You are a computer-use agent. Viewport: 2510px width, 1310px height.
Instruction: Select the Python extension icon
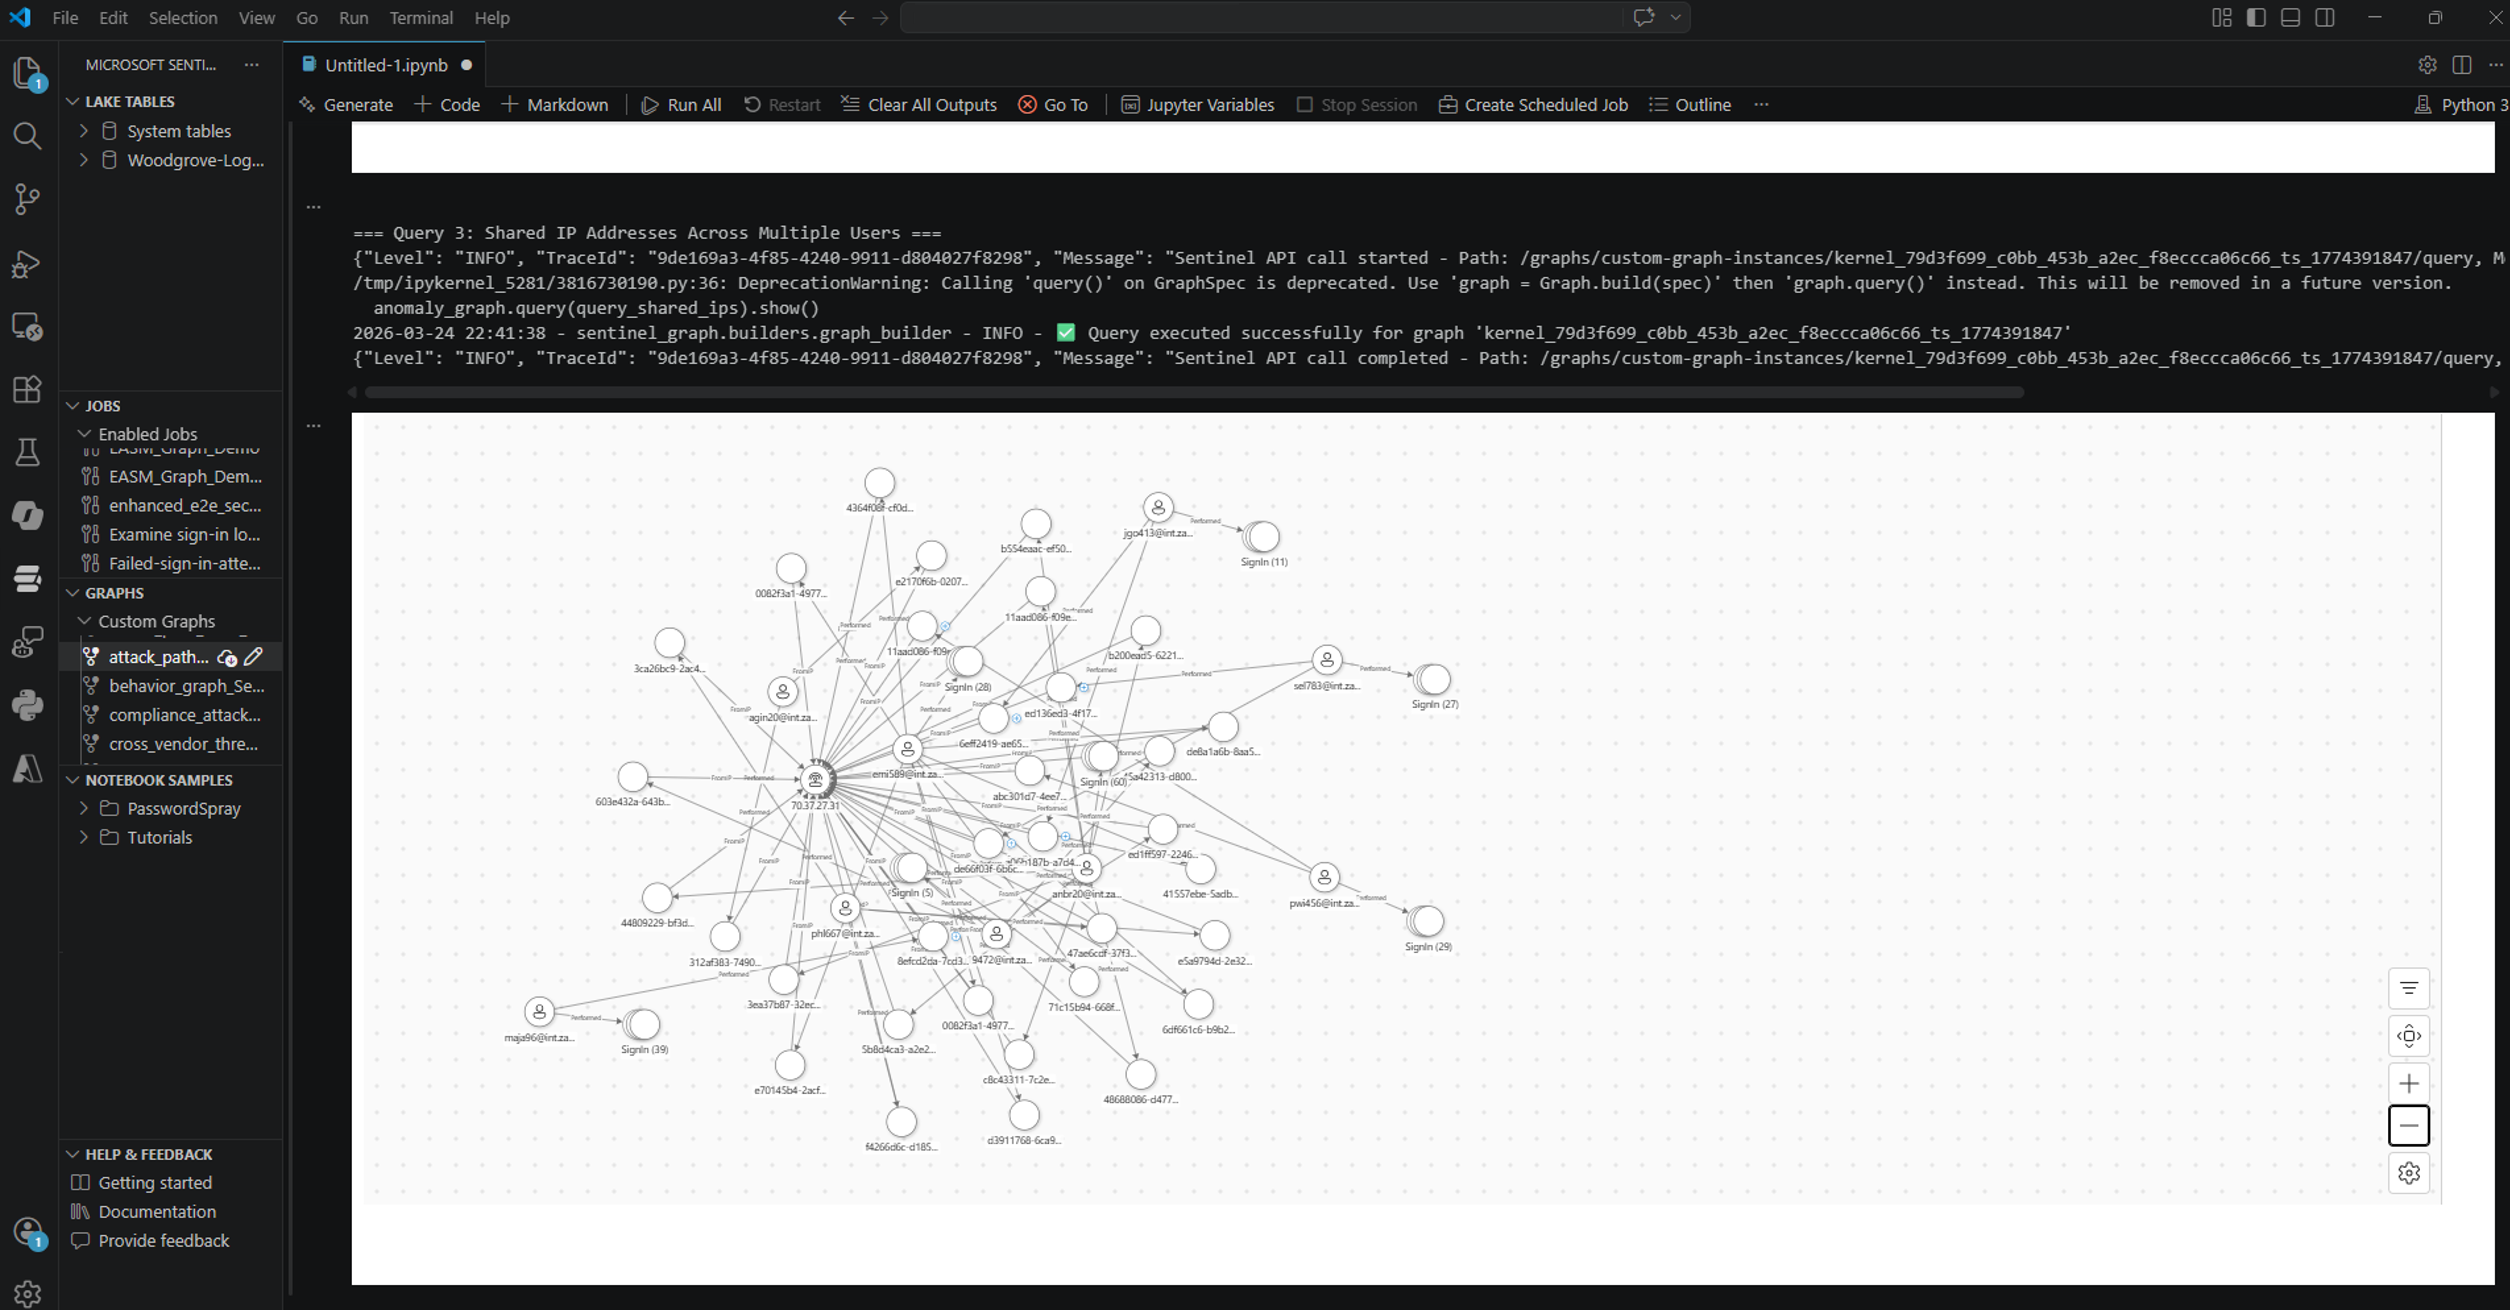coord(27,705)
